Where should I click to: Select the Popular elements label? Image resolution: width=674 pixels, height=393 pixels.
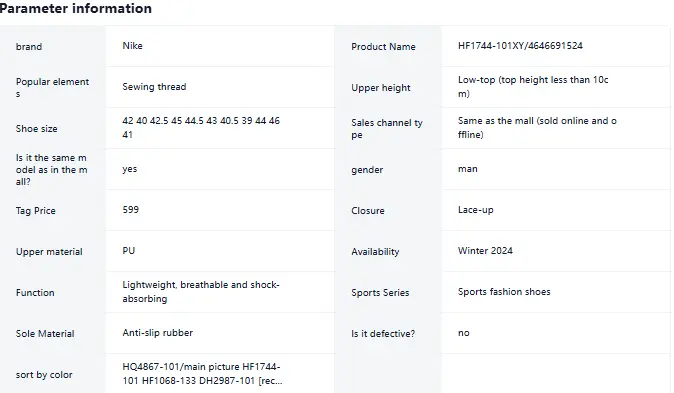click(x=52, y=88)
